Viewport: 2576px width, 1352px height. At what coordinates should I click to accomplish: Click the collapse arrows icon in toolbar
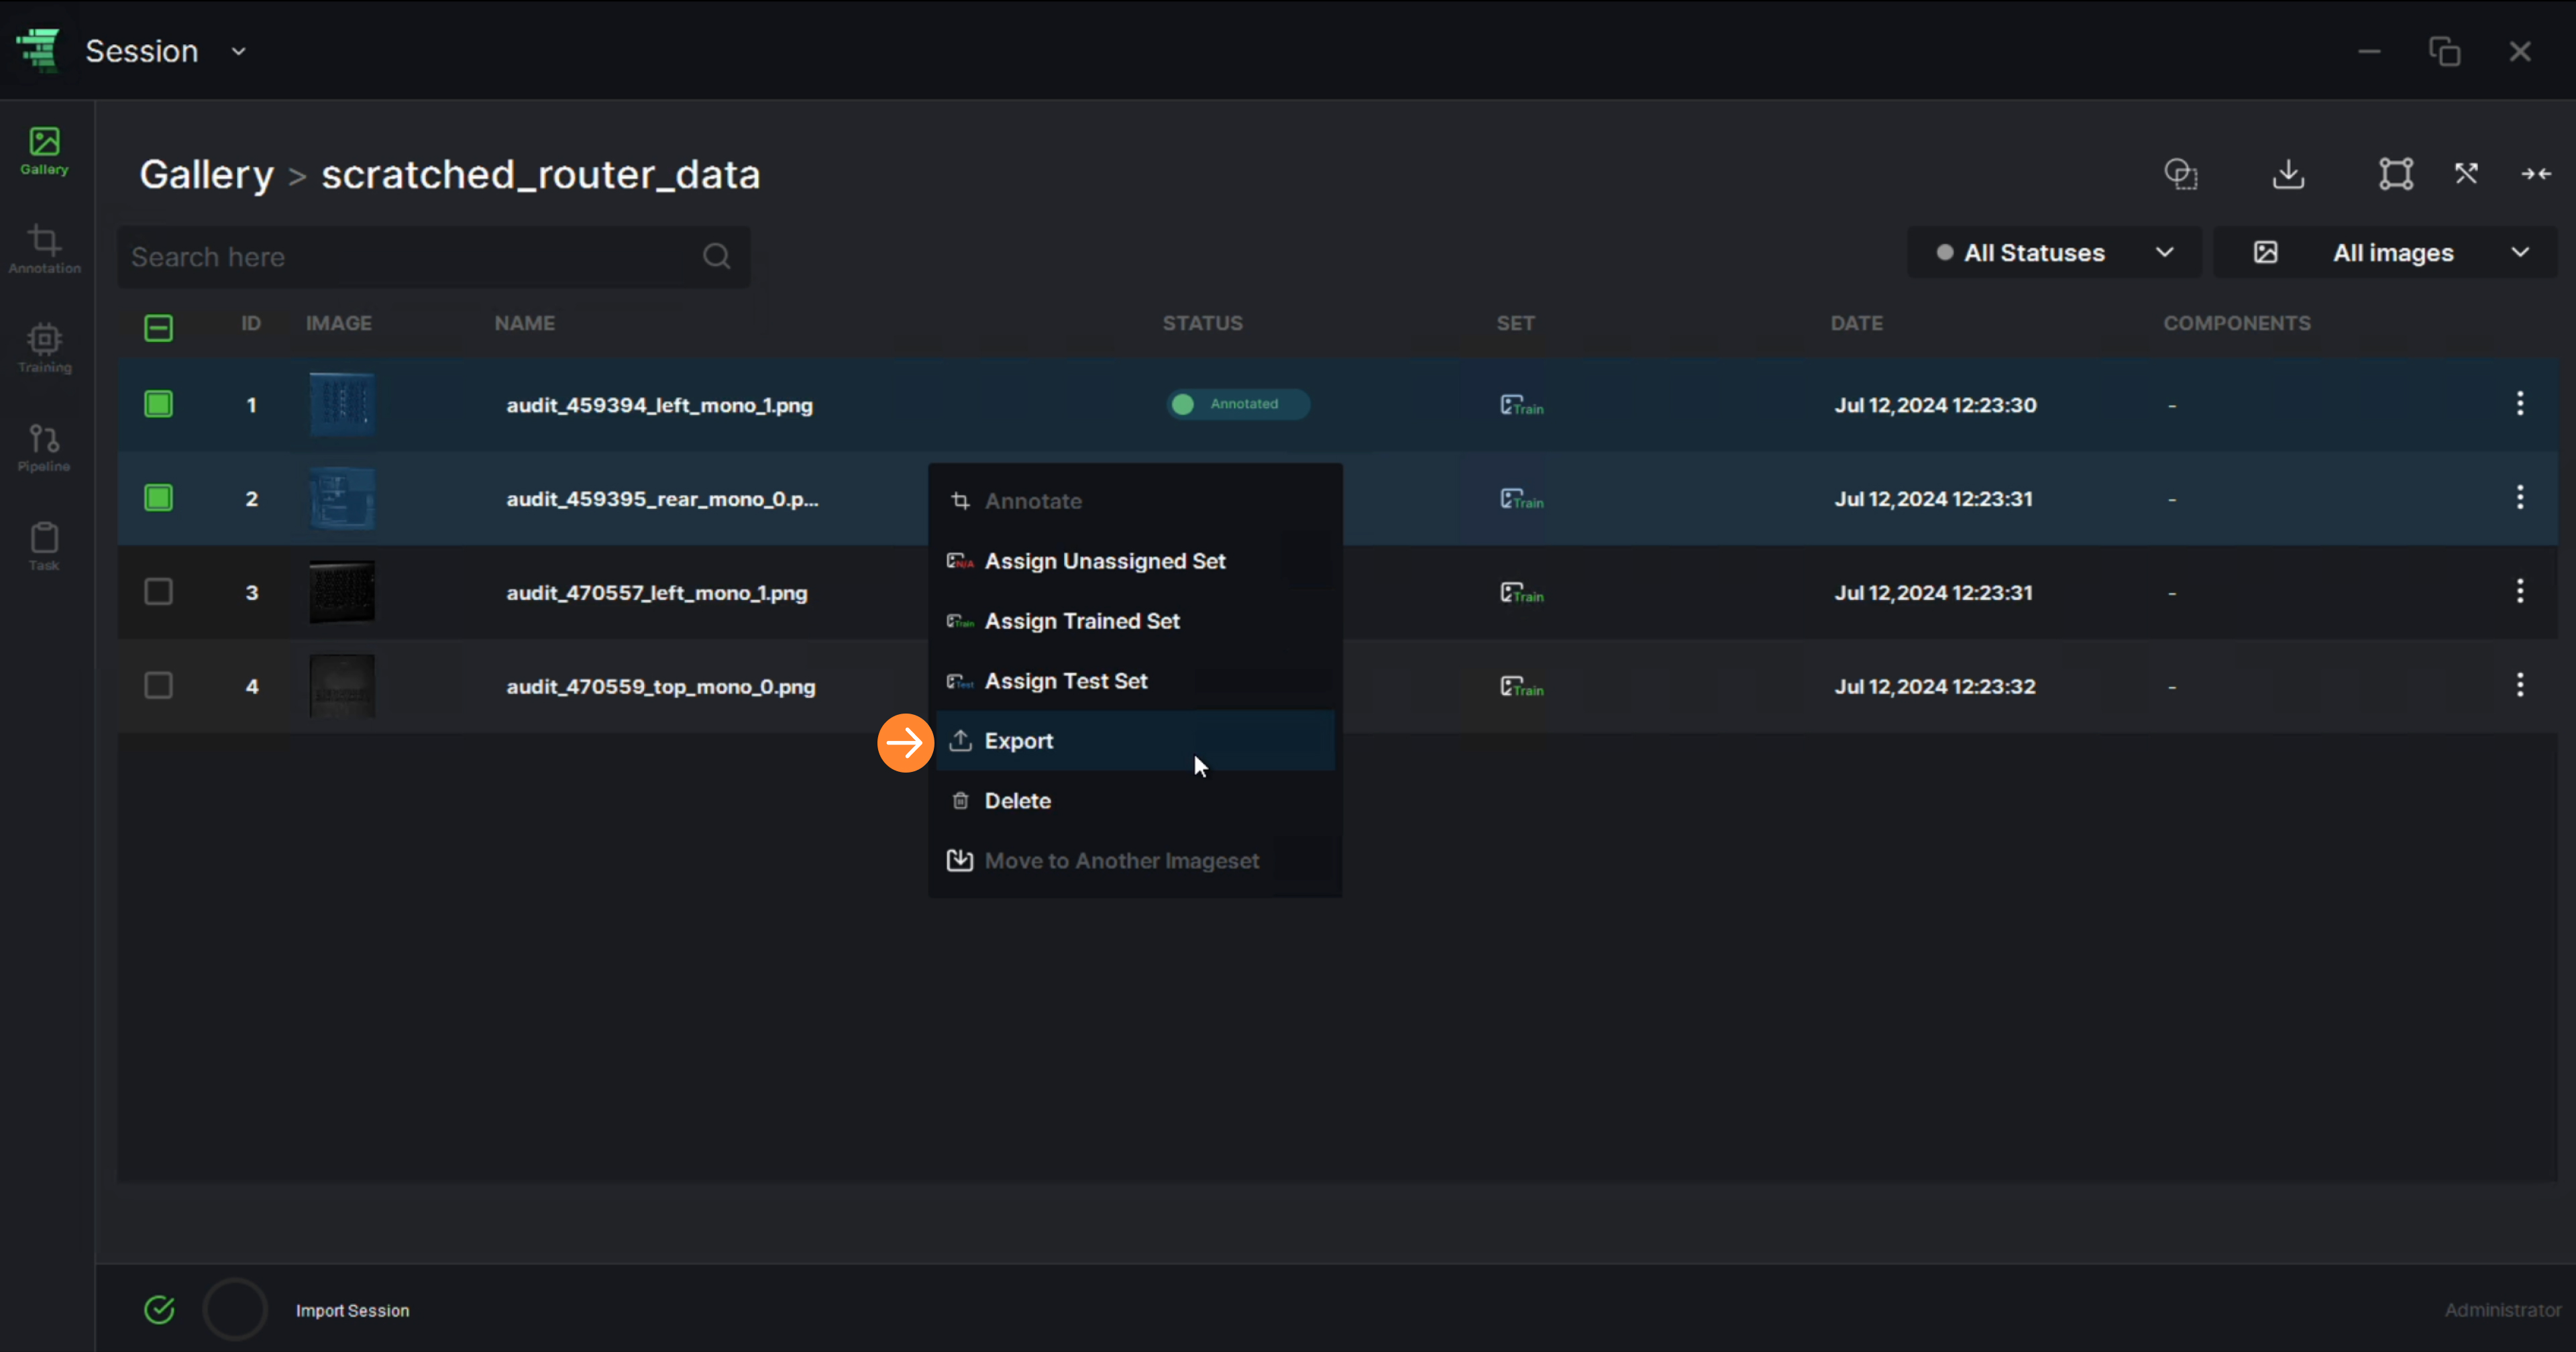click(2536, 174)
